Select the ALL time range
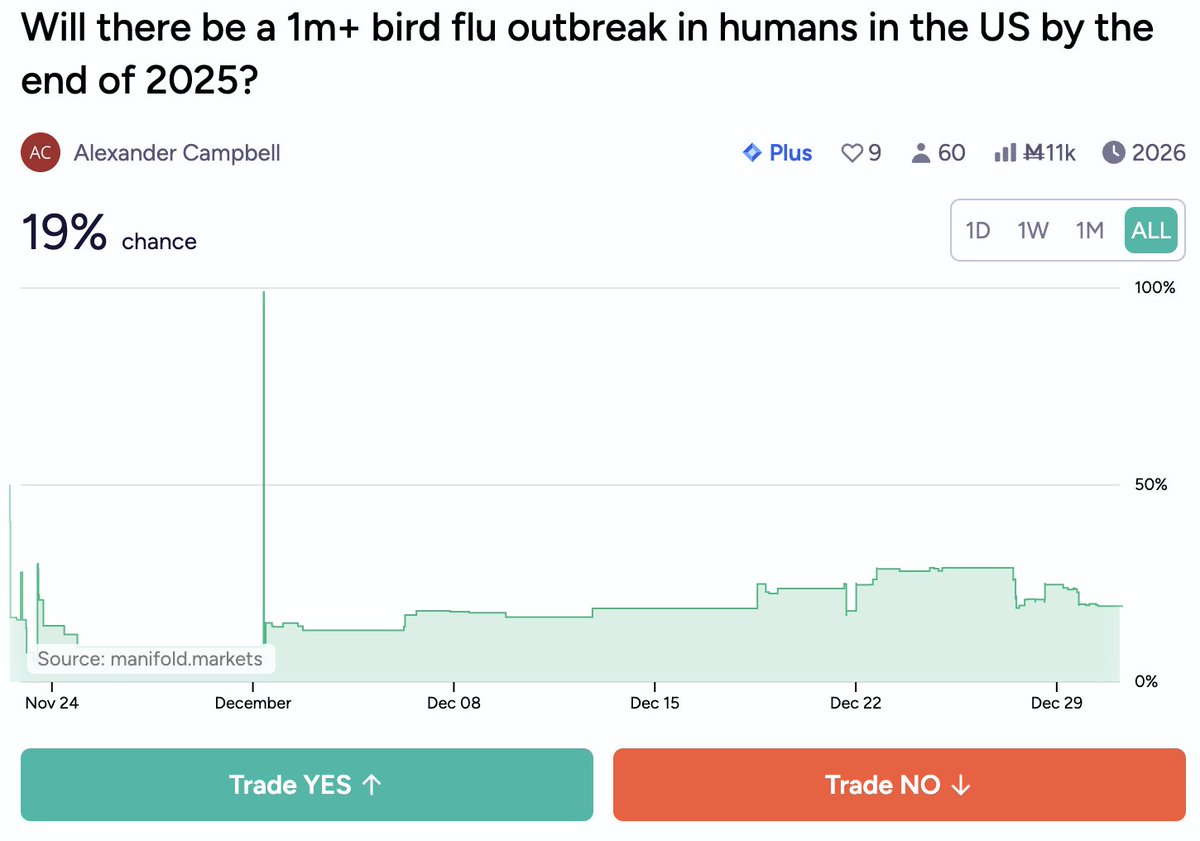 [x=1150, y=230]
